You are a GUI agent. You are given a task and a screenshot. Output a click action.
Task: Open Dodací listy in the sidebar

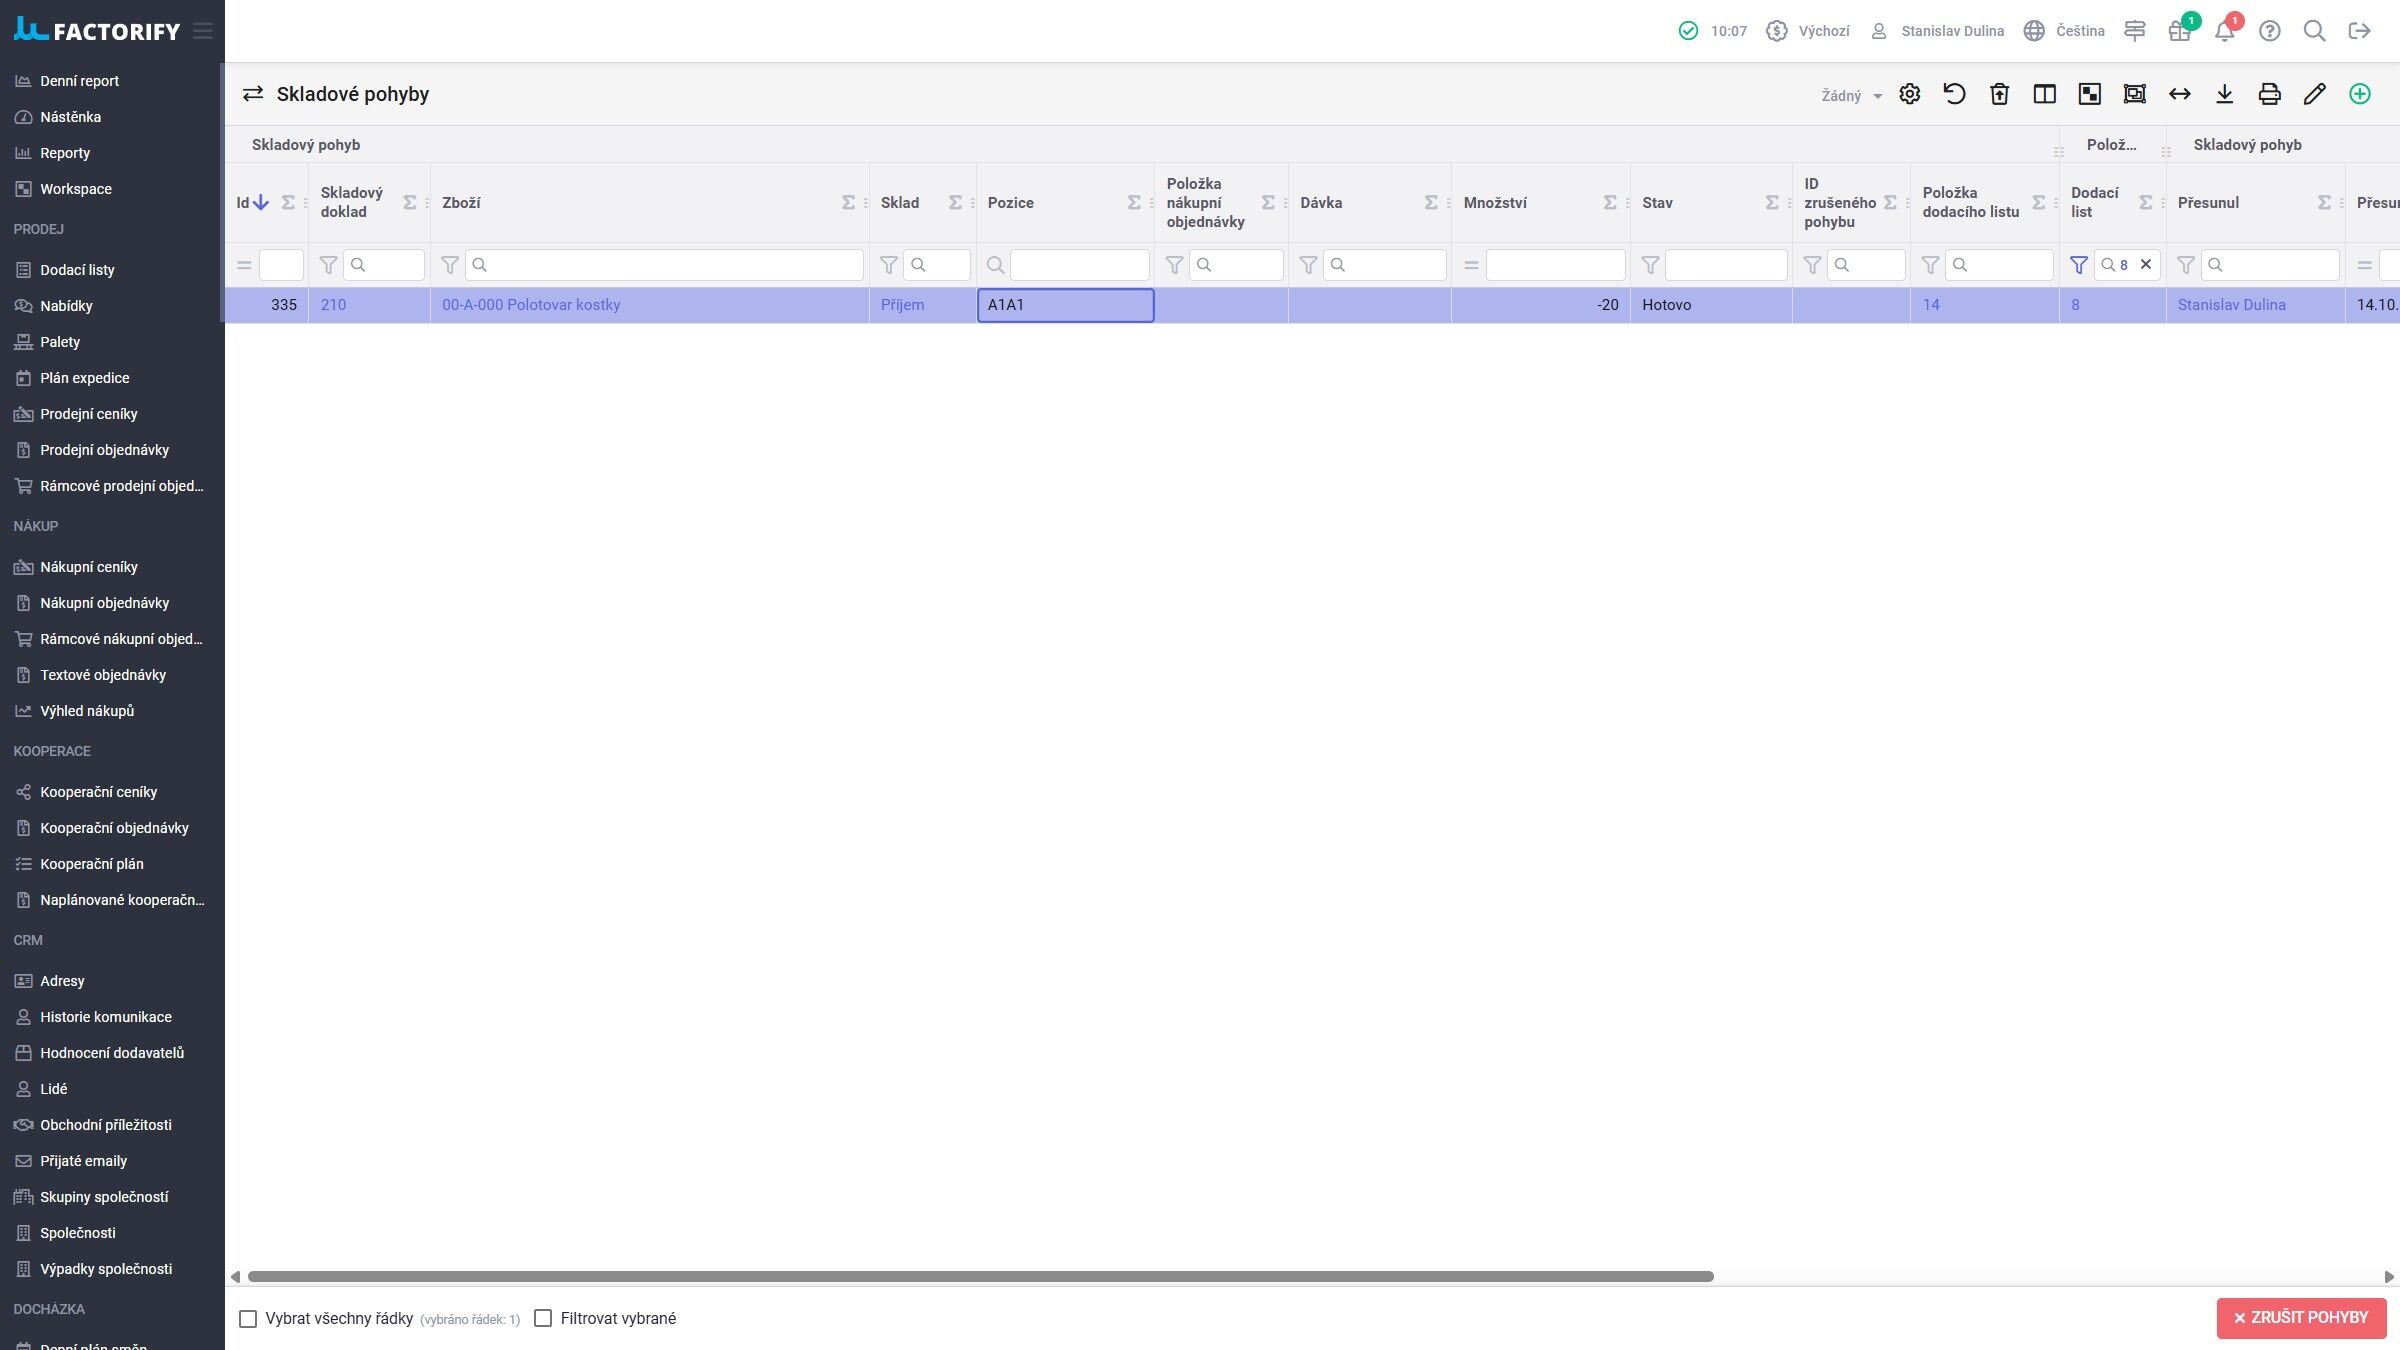point(77,270)
